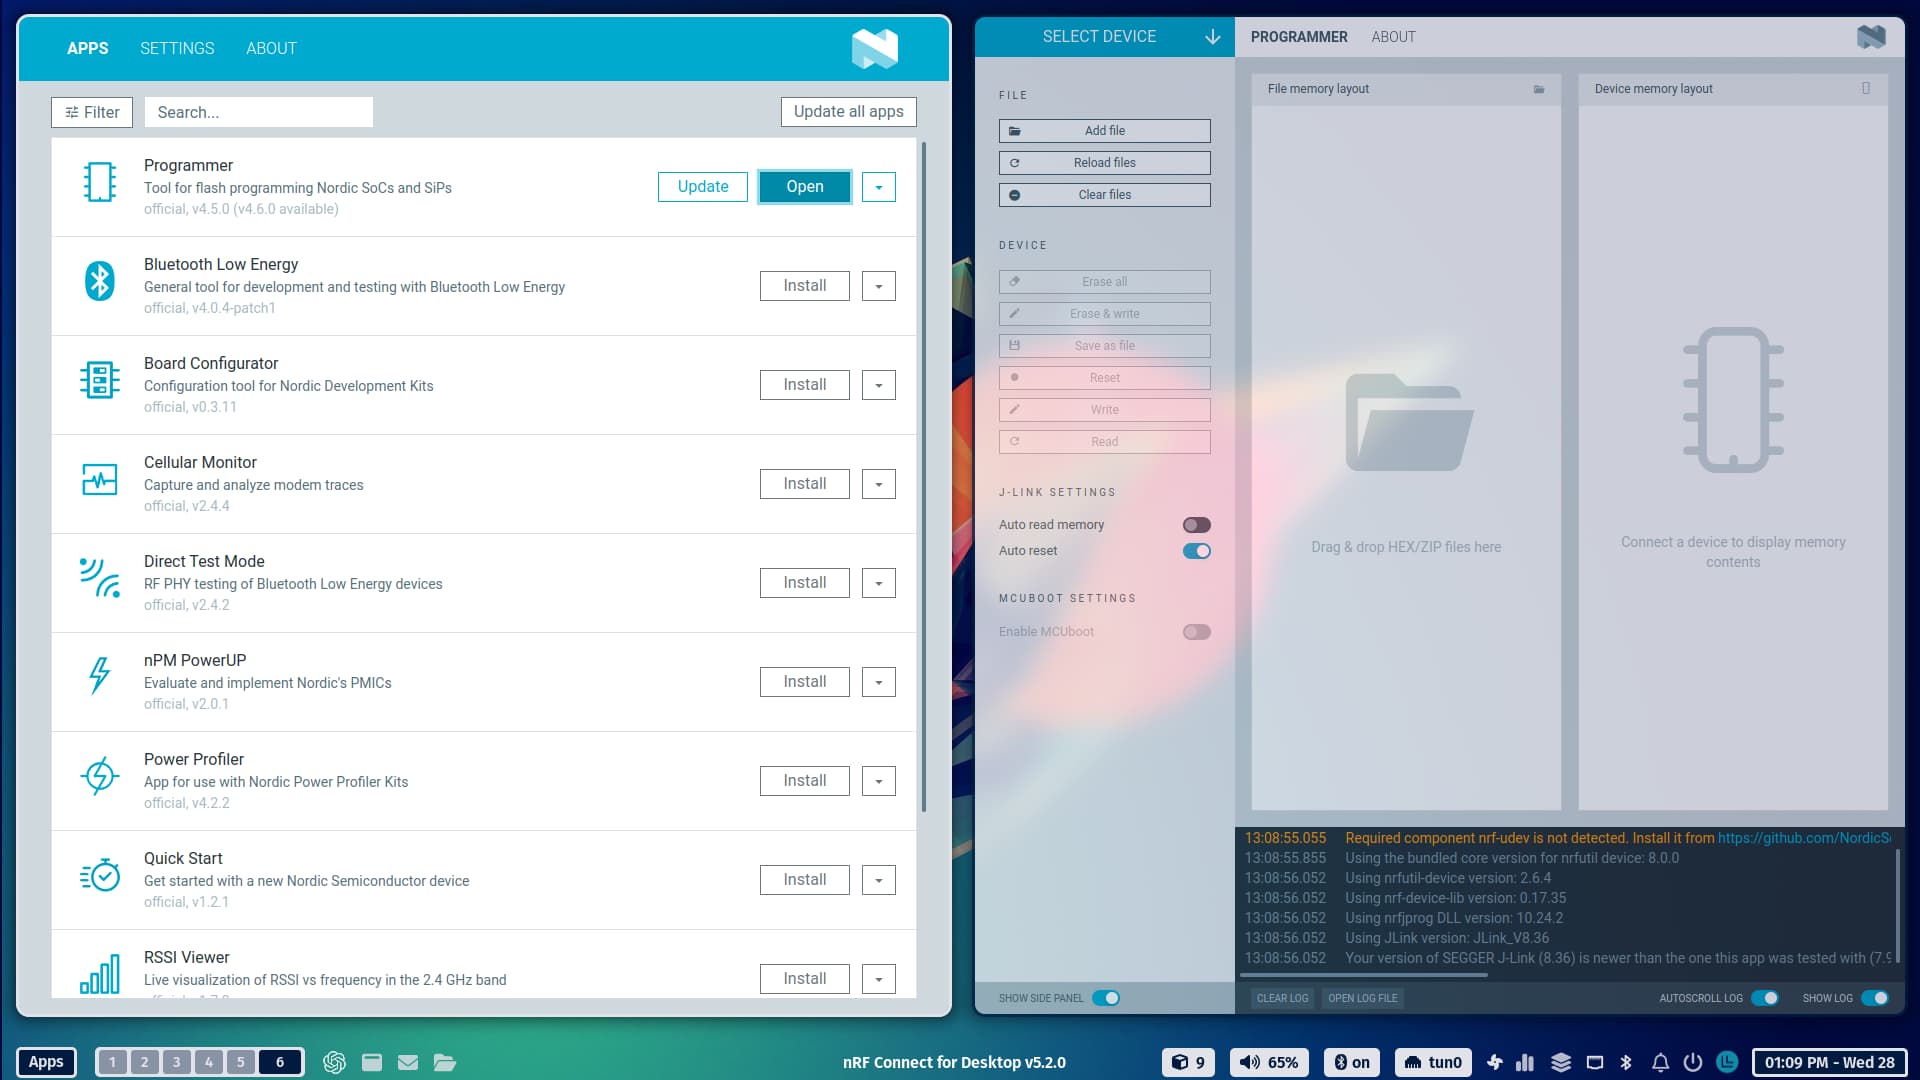
Task: Click the log horizontal scrollbar
Action: tap(1365, 975)
